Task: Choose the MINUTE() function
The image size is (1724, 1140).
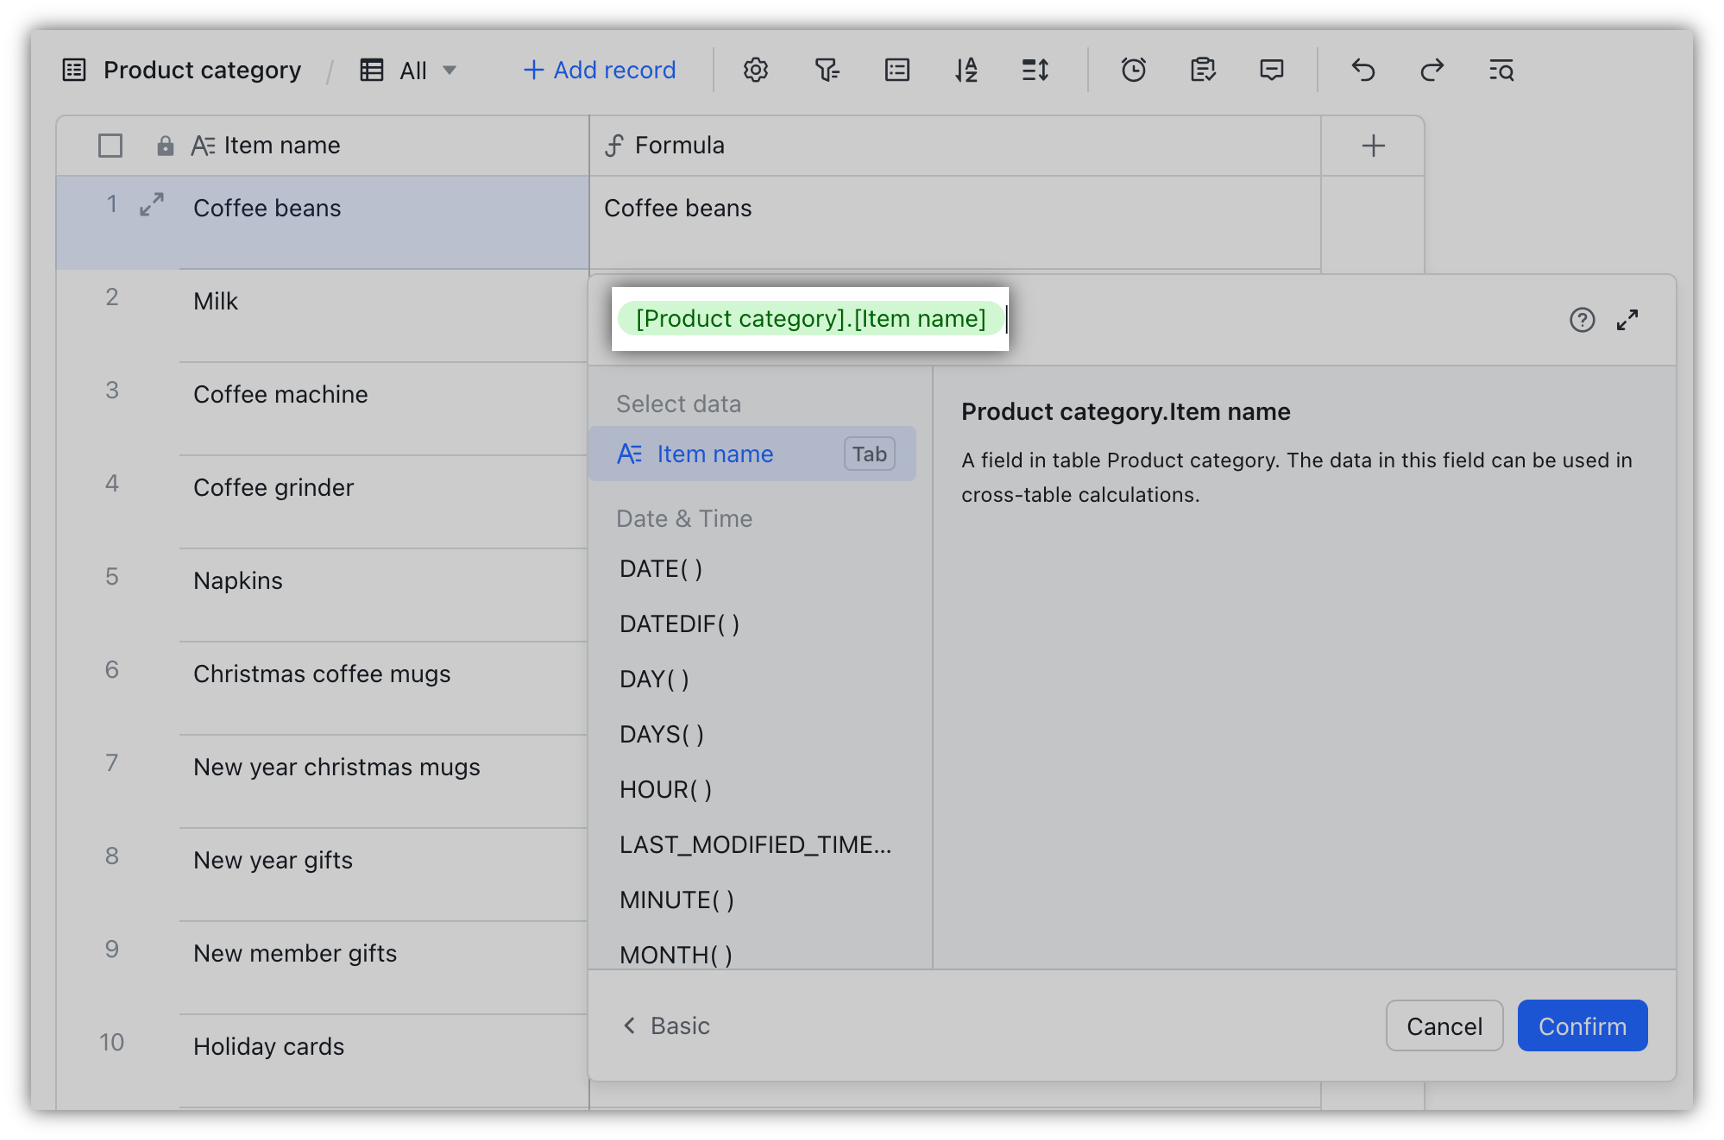Action: [x=676, y=900]
